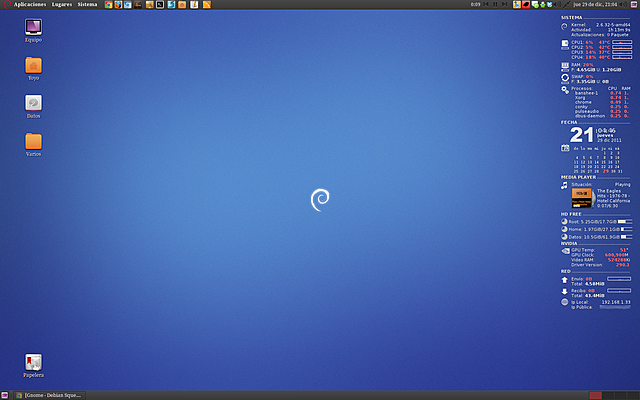Viewport: 640px width, 400px height.
Task: Open the Aplicaciones menu
Action: pyautogui.click(x=30, y=4)
